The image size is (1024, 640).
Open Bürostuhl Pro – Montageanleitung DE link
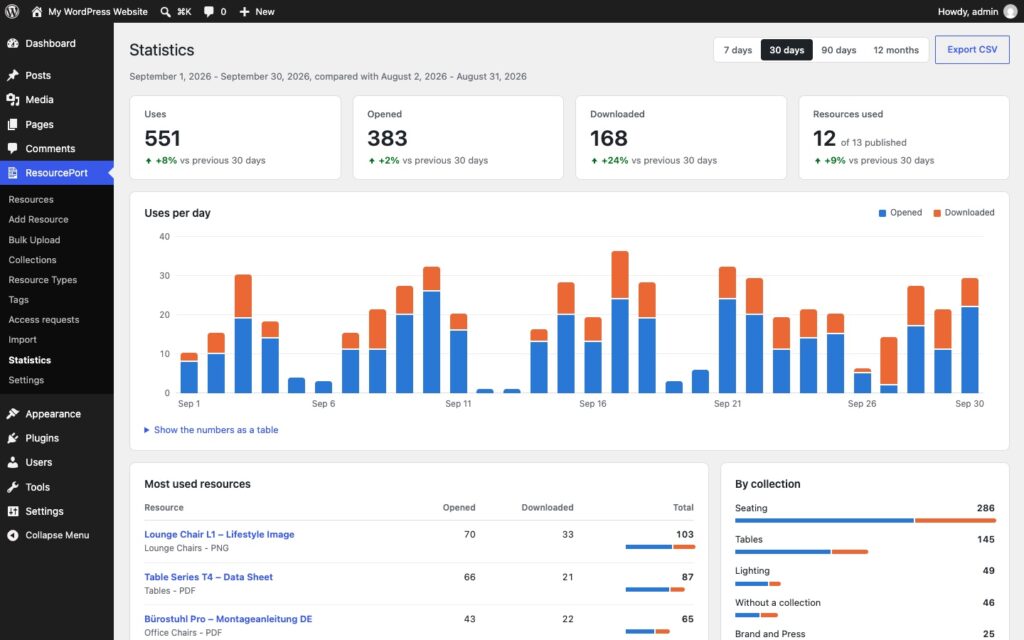click(x=228, y=618)
